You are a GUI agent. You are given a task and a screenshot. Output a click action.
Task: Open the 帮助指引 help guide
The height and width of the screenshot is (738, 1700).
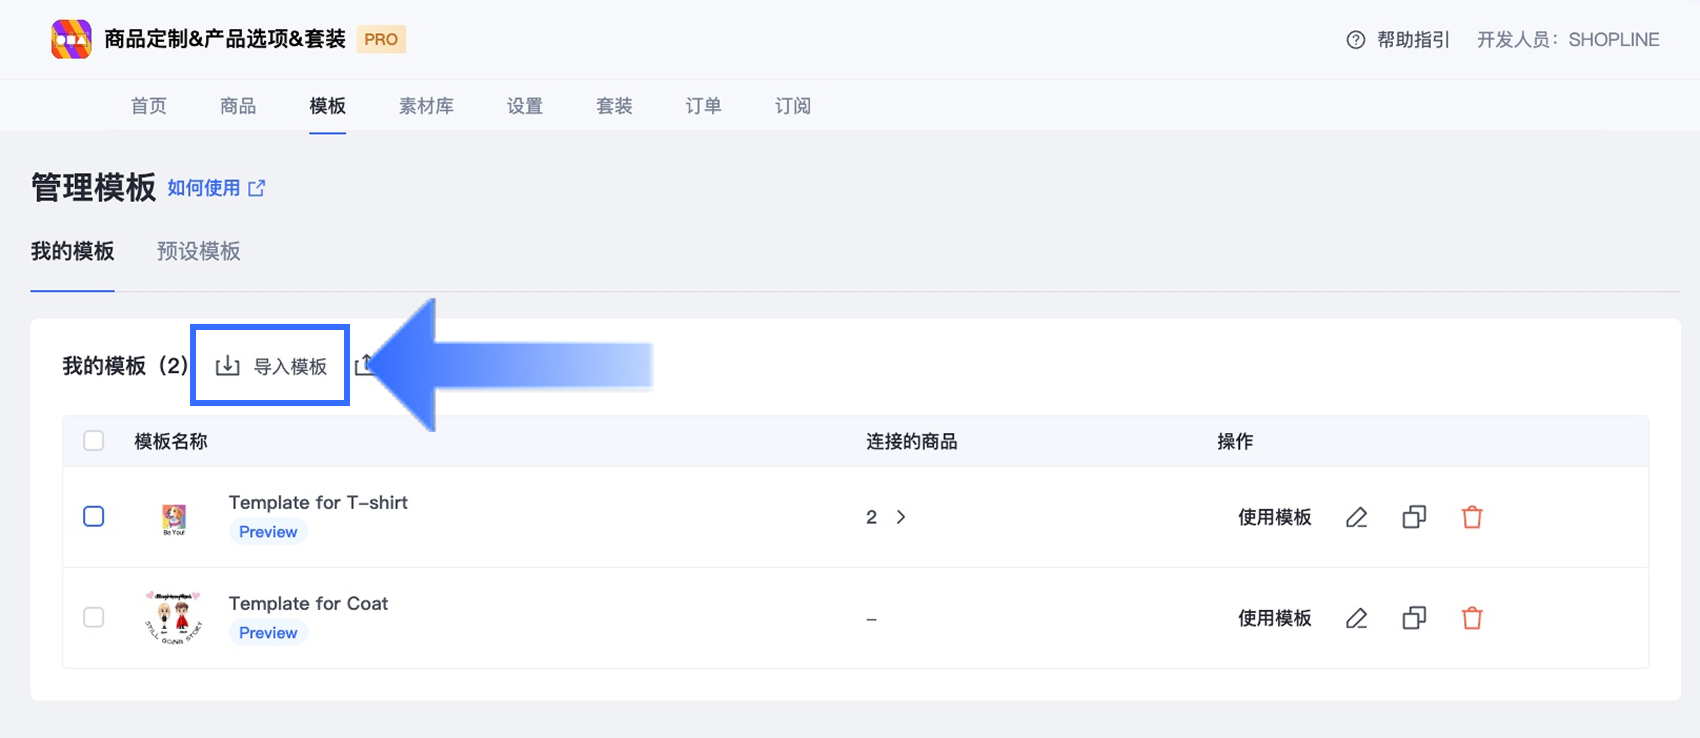(1398, 40)
